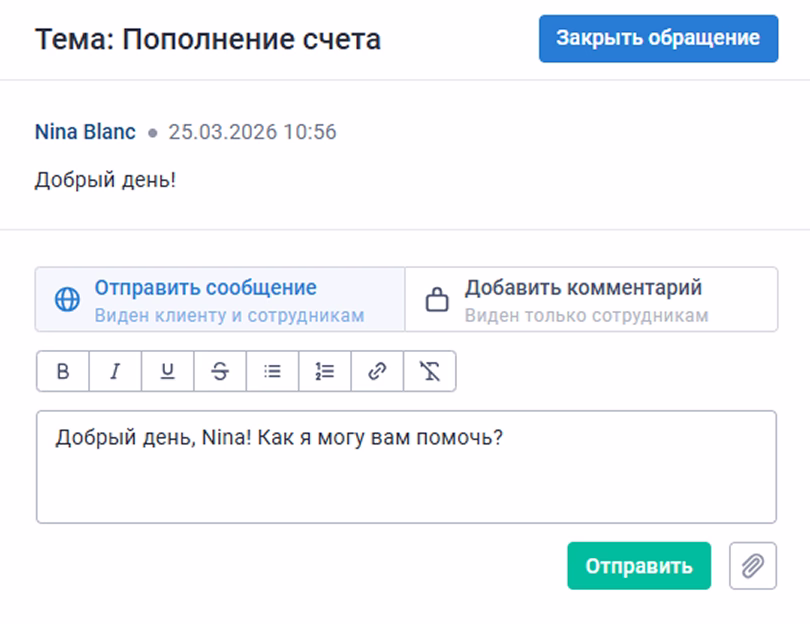Click the lock icon for internal comment
Viewport: 810px width, 624px height.
coord(437,300)
